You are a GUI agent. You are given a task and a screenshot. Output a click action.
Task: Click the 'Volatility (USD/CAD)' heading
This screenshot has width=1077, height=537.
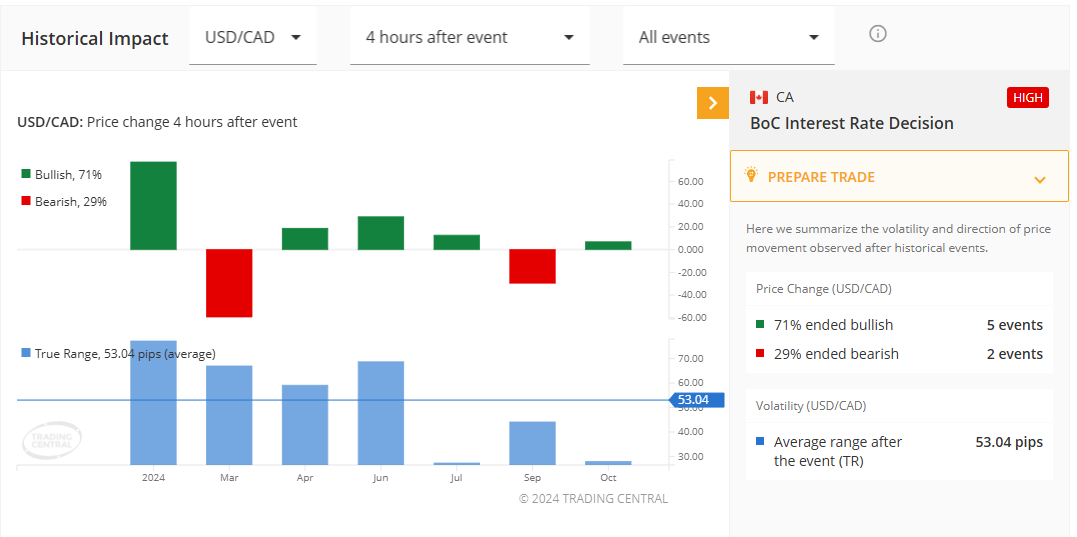pyautogui.click(x=811, y=406)
